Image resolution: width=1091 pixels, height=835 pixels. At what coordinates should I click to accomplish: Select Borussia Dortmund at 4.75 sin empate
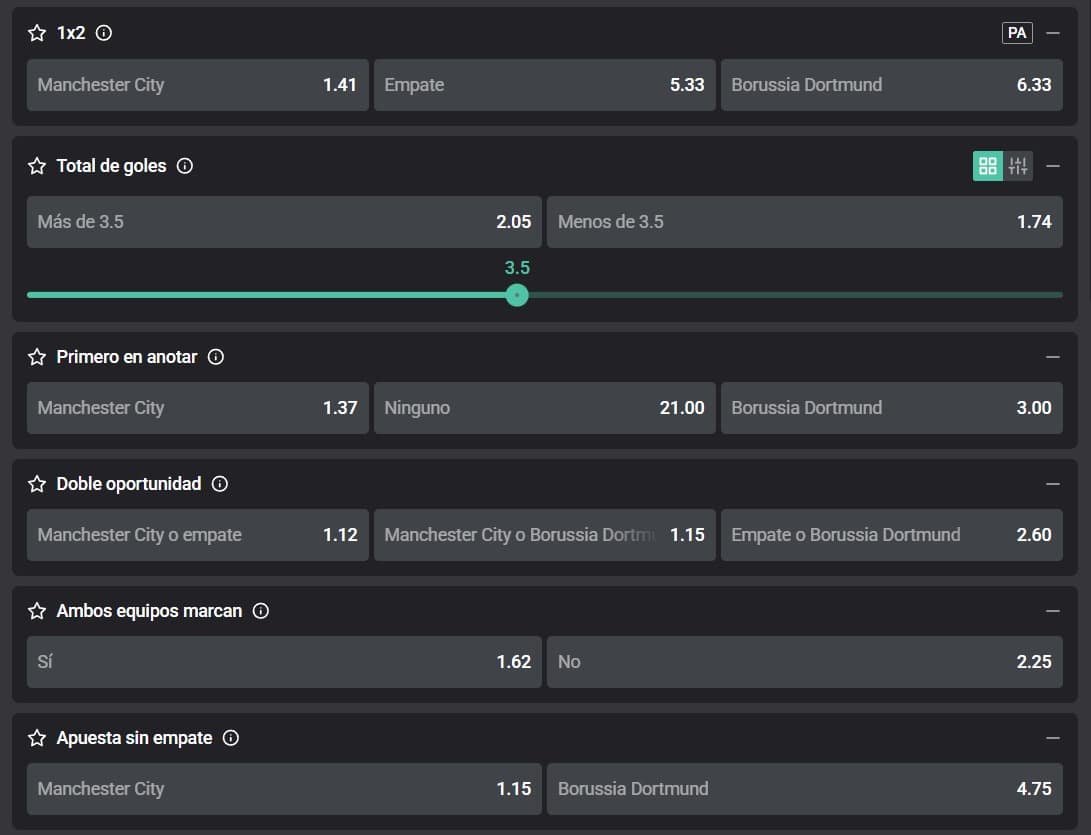804,789
